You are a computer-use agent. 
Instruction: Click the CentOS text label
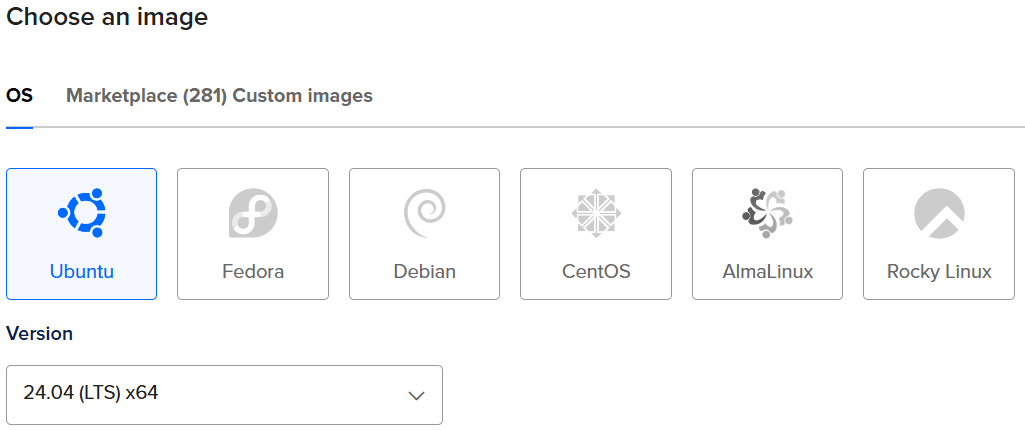pos(596,271)
